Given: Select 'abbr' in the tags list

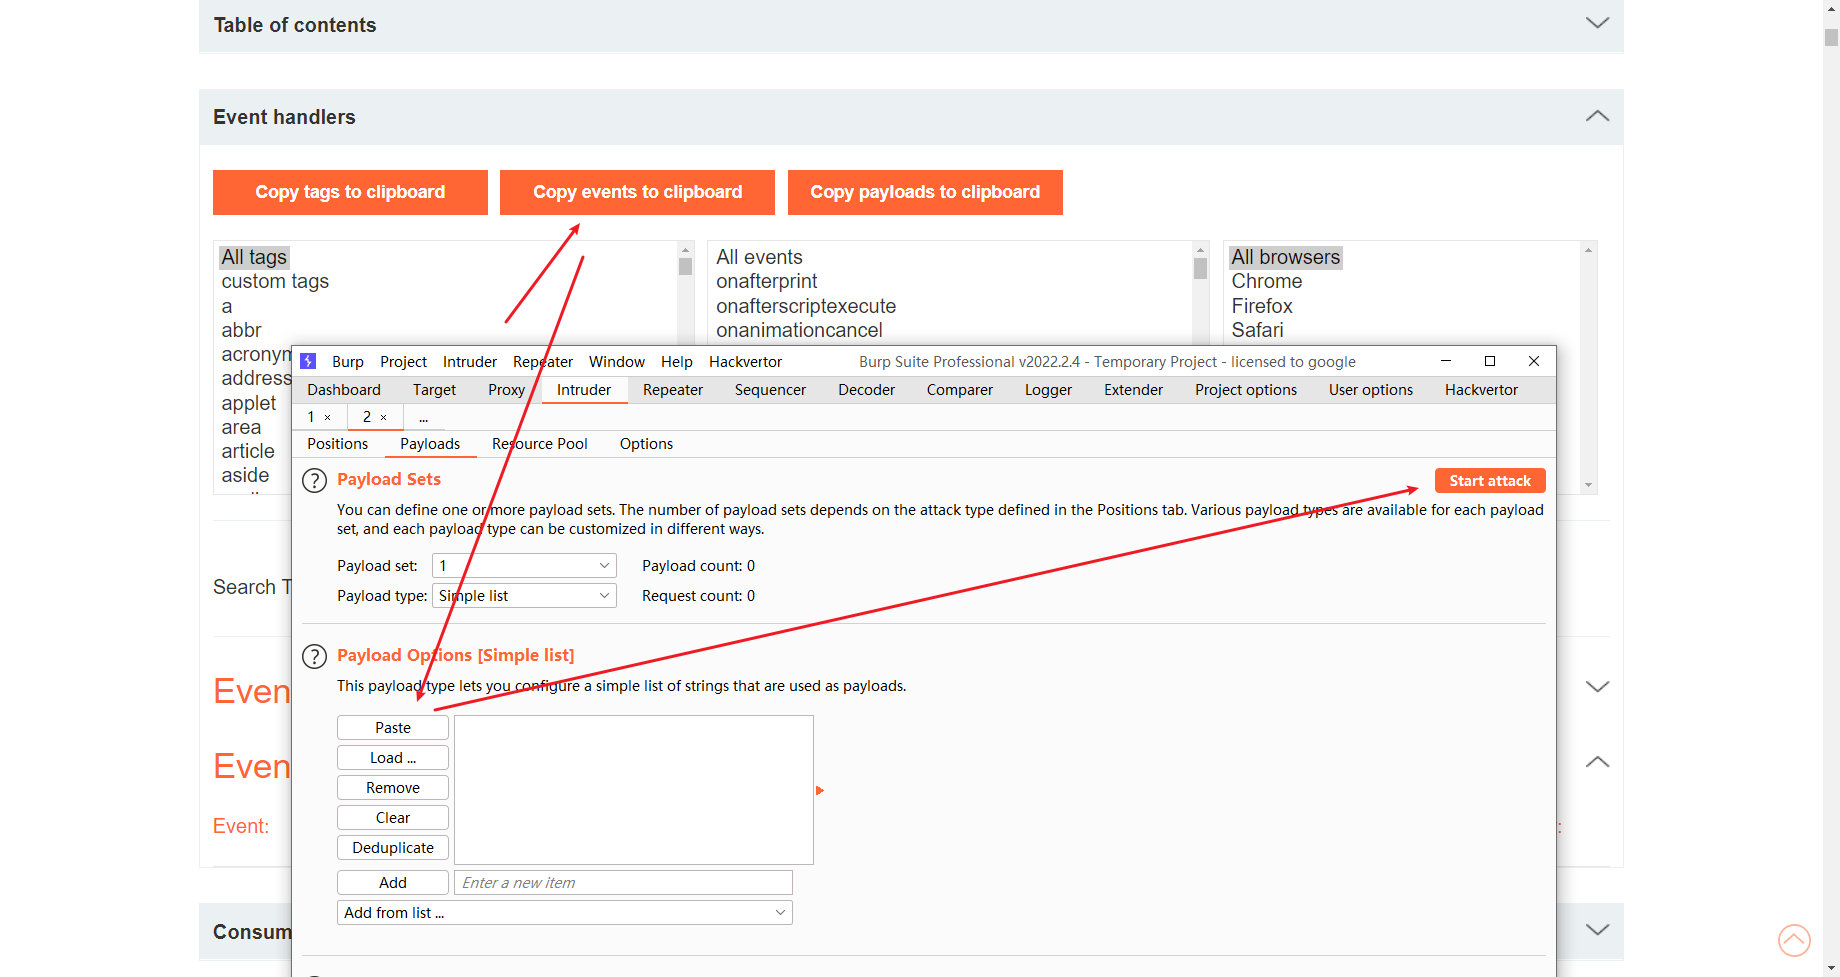Looking at the screenshot, I should point(241,330).
